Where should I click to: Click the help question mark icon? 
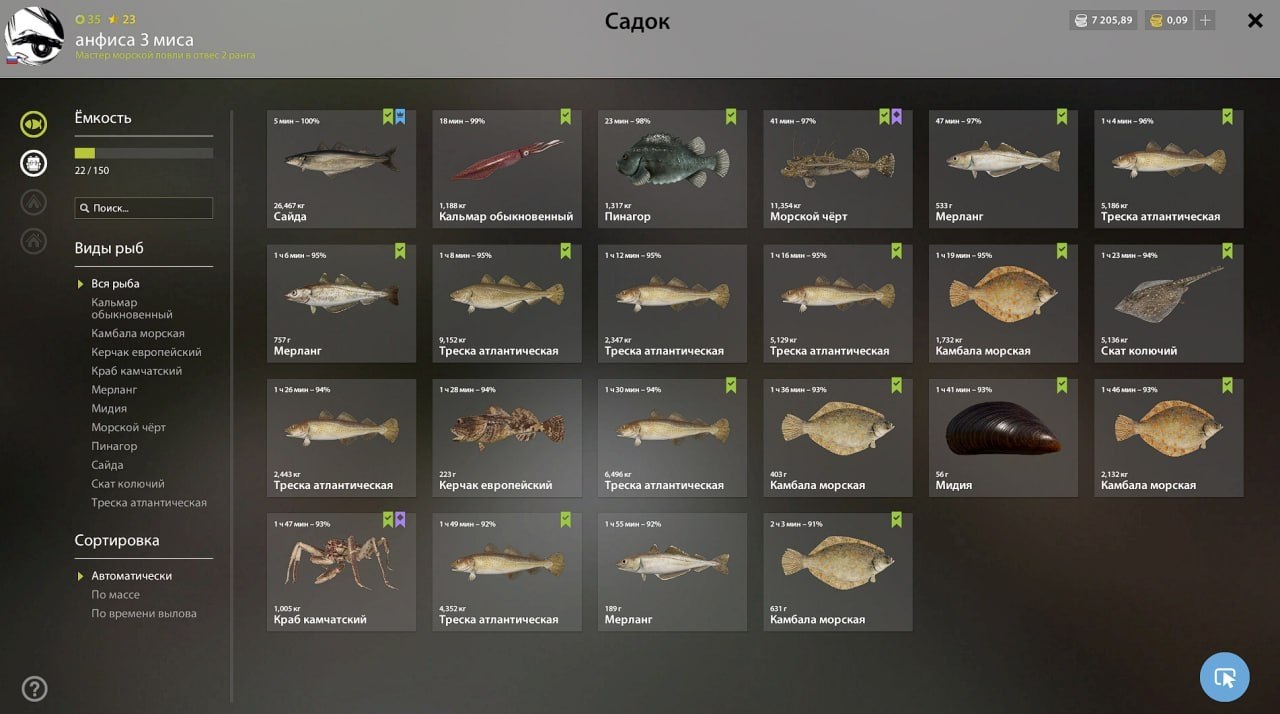(x=34, y=688)
